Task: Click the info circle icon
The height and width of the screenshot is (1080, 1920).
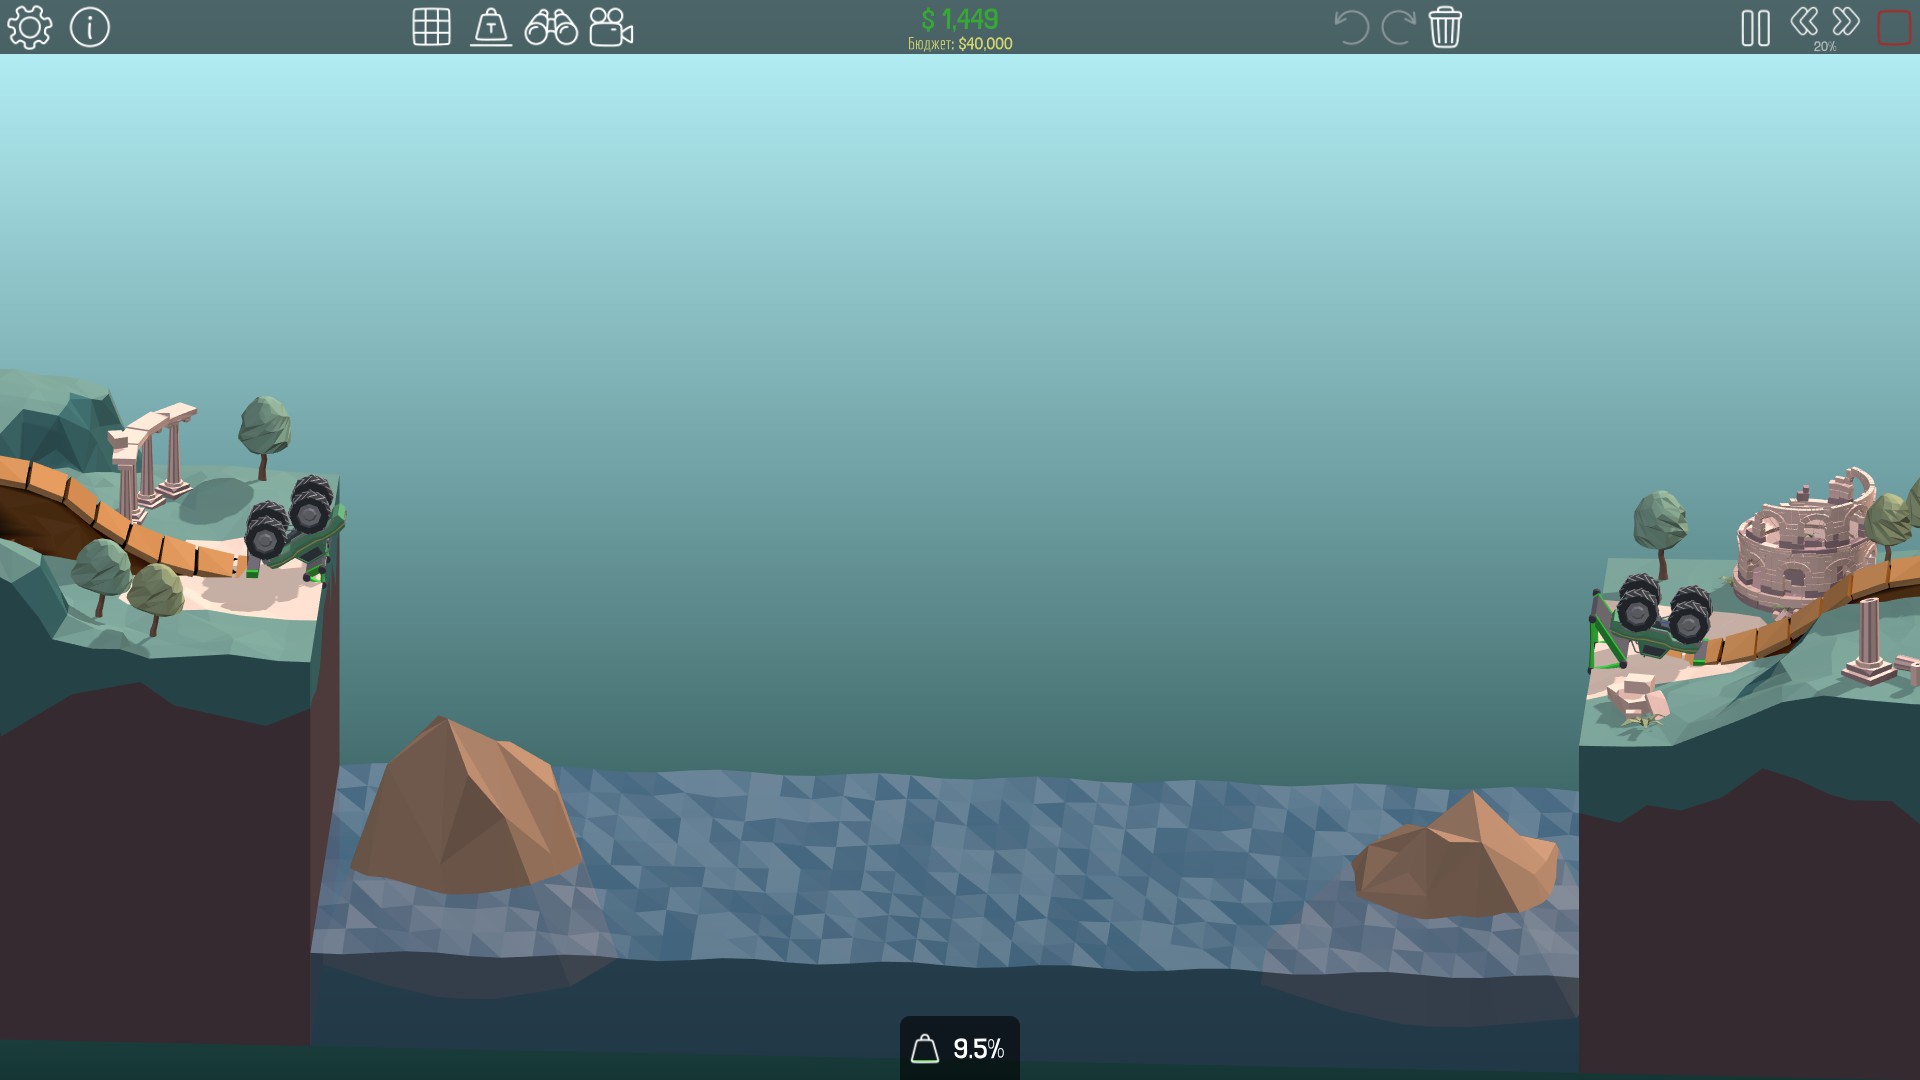Action: (x=89, y=27)
